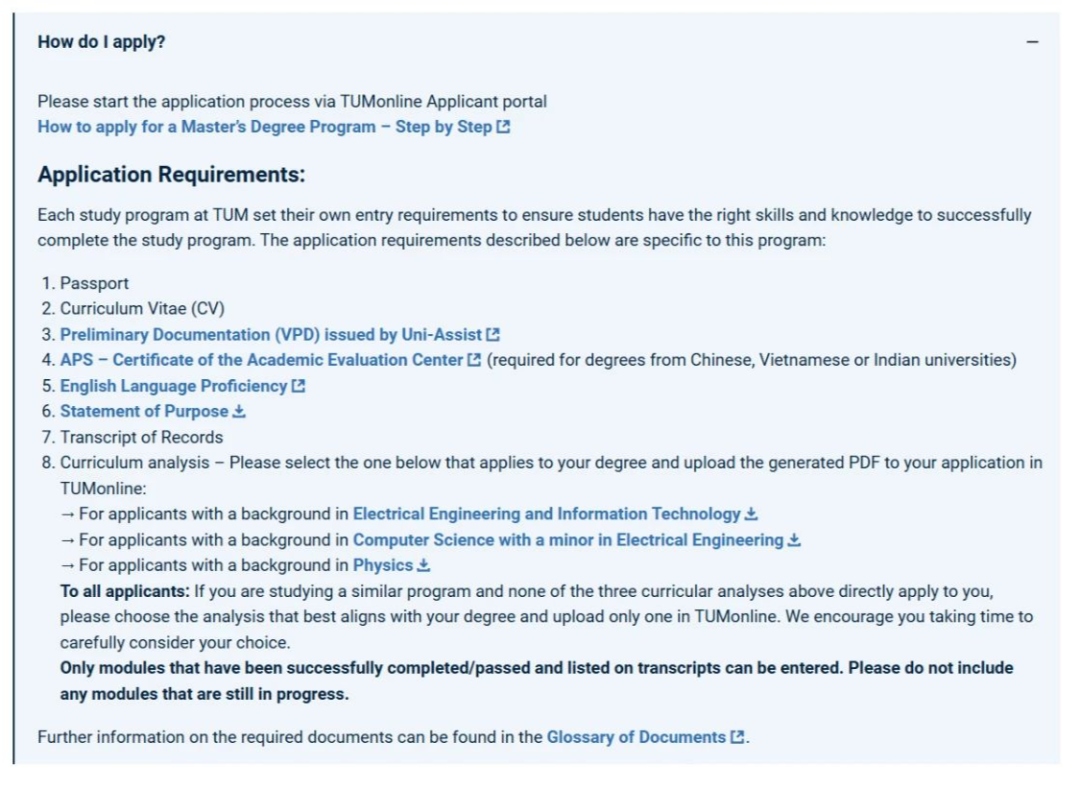Click the external icon beside English Language Proficiency
Screen dimensions: 1080x788
tap(298, 386)
